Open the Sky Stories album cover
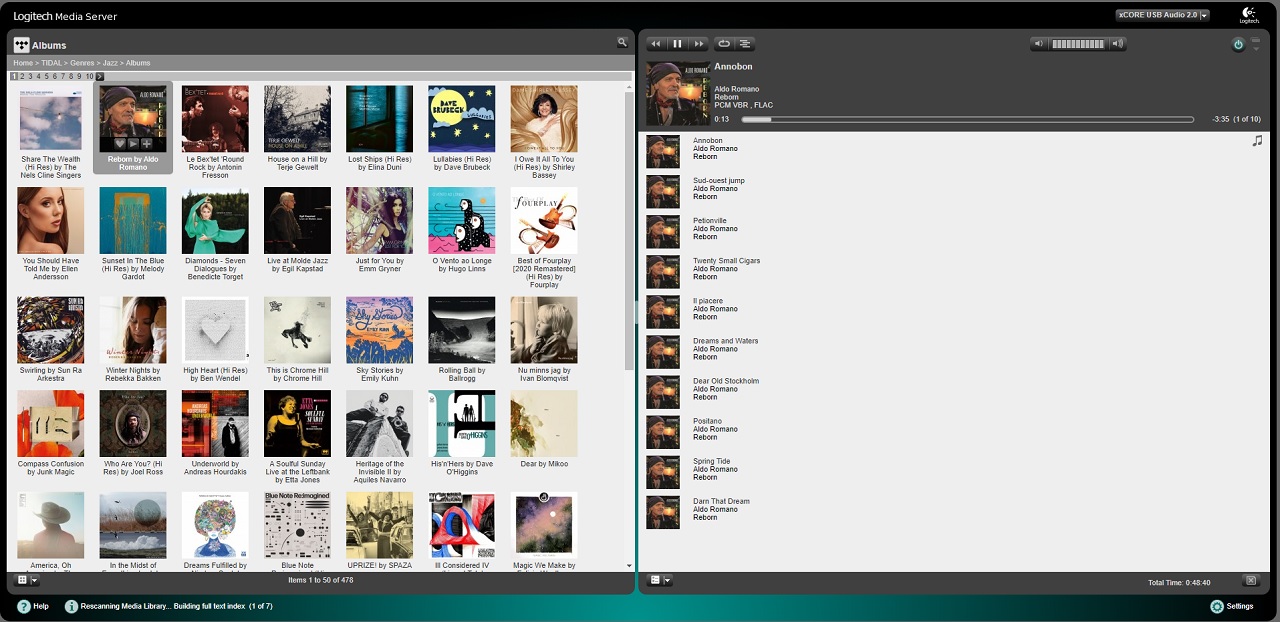Image resolution: width=1280 pixels, height=622 pixels. (x=379, y=330)
